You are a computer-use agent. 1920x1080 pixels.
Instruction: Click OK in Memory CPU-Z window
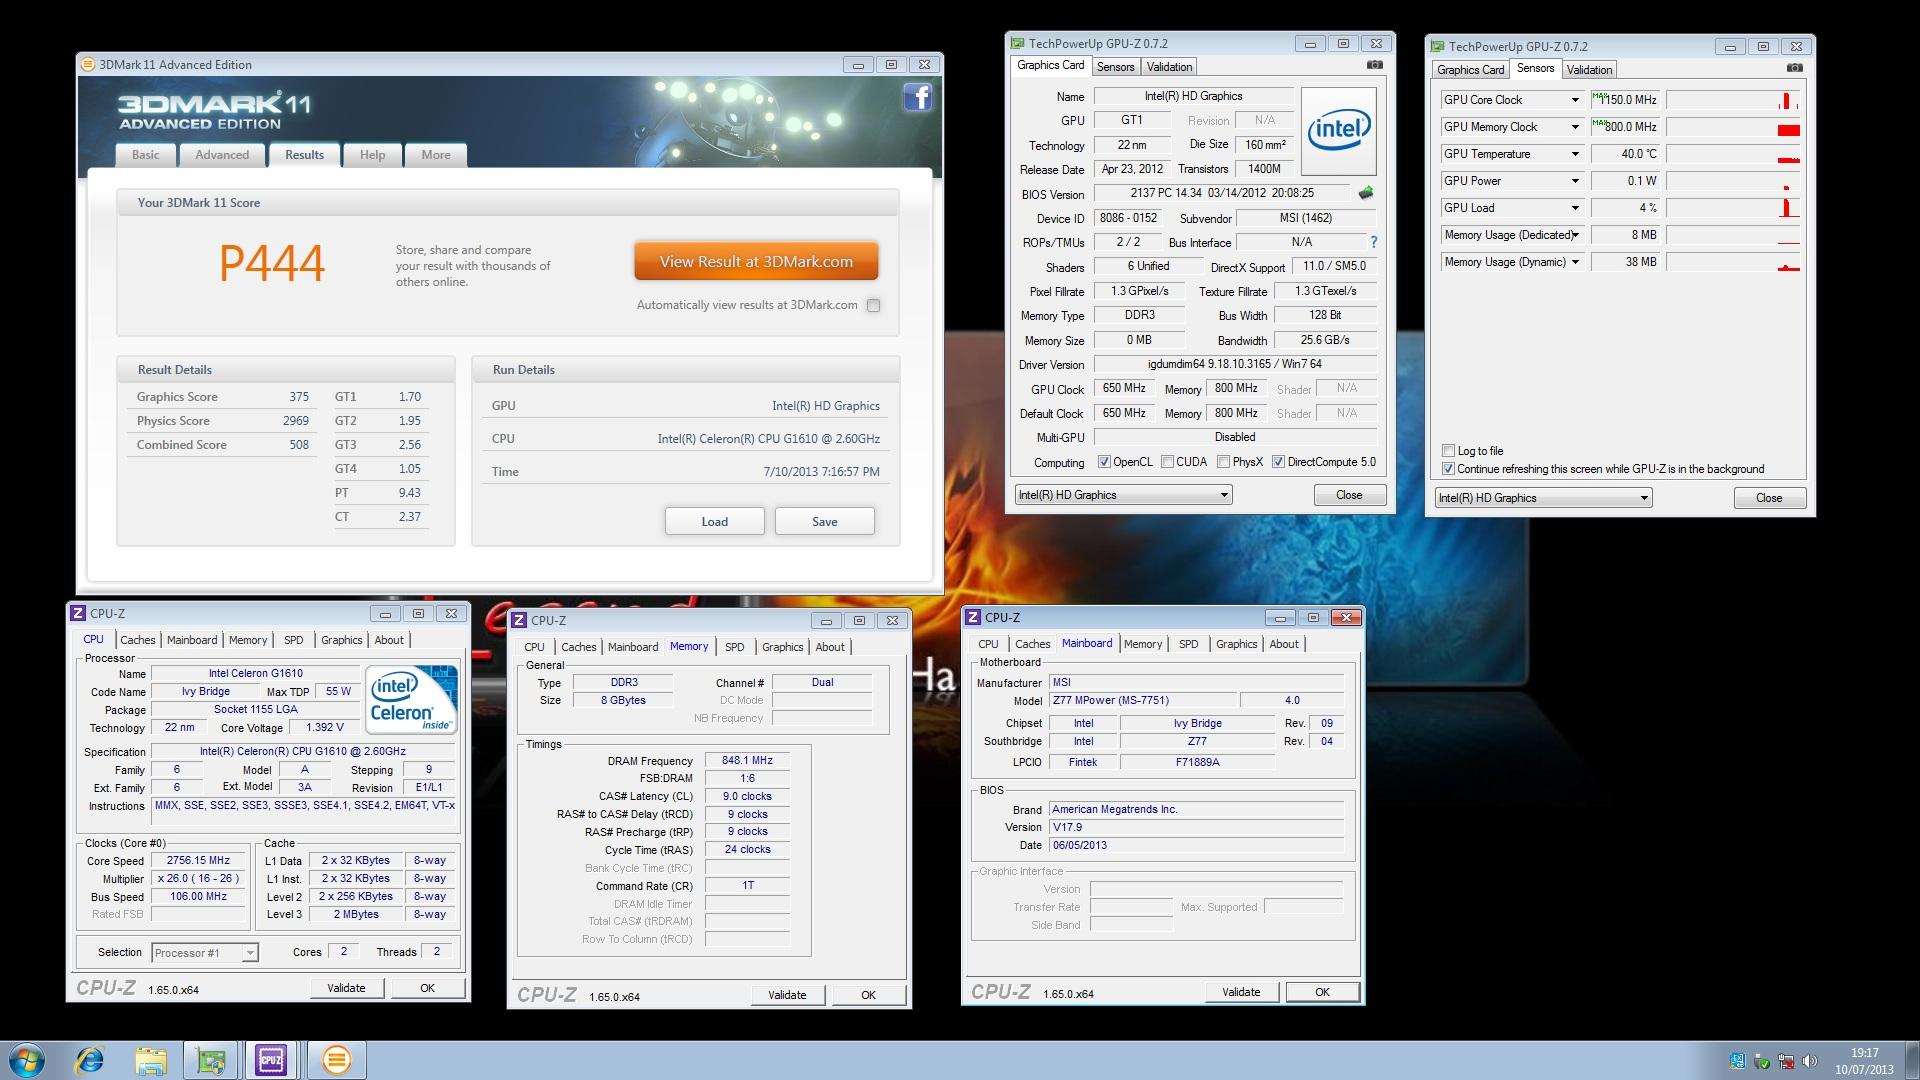pyautogui.click(x=868, y=995)
